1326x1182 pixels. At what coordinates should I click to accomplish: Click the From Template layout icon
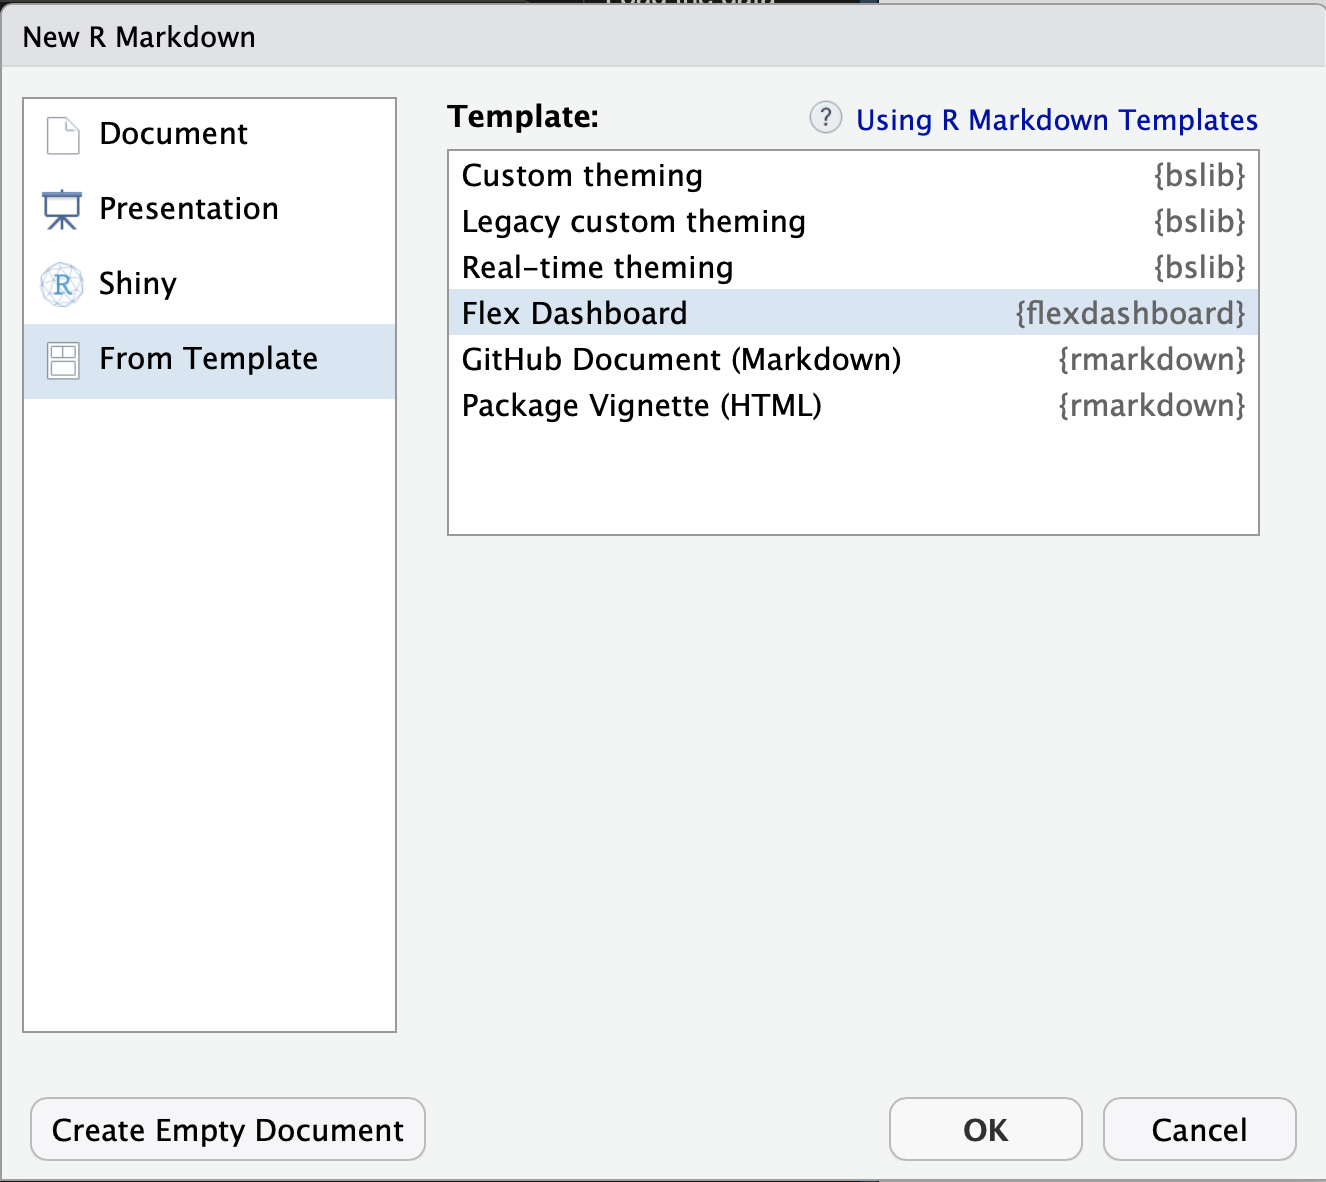pyautogui.click(x=63, y=360)
